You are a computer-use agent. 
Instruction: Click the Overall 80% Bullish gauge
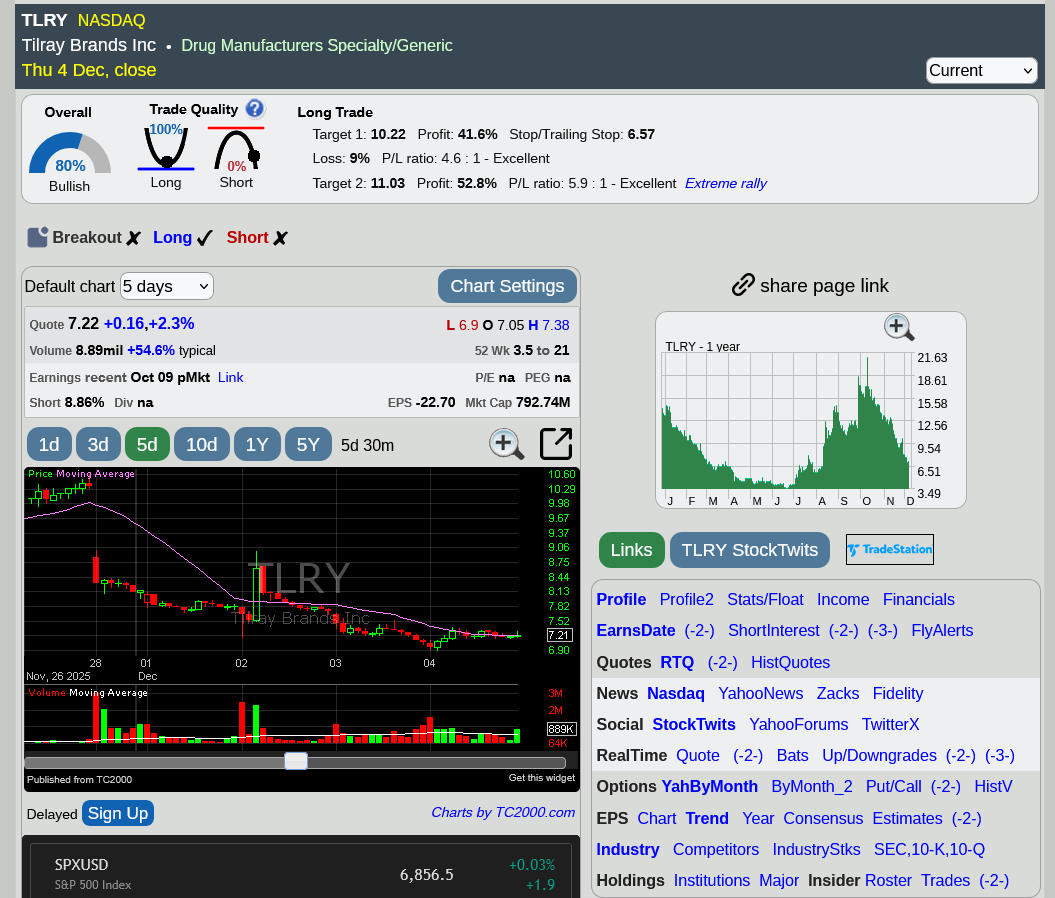coord(69,153)
